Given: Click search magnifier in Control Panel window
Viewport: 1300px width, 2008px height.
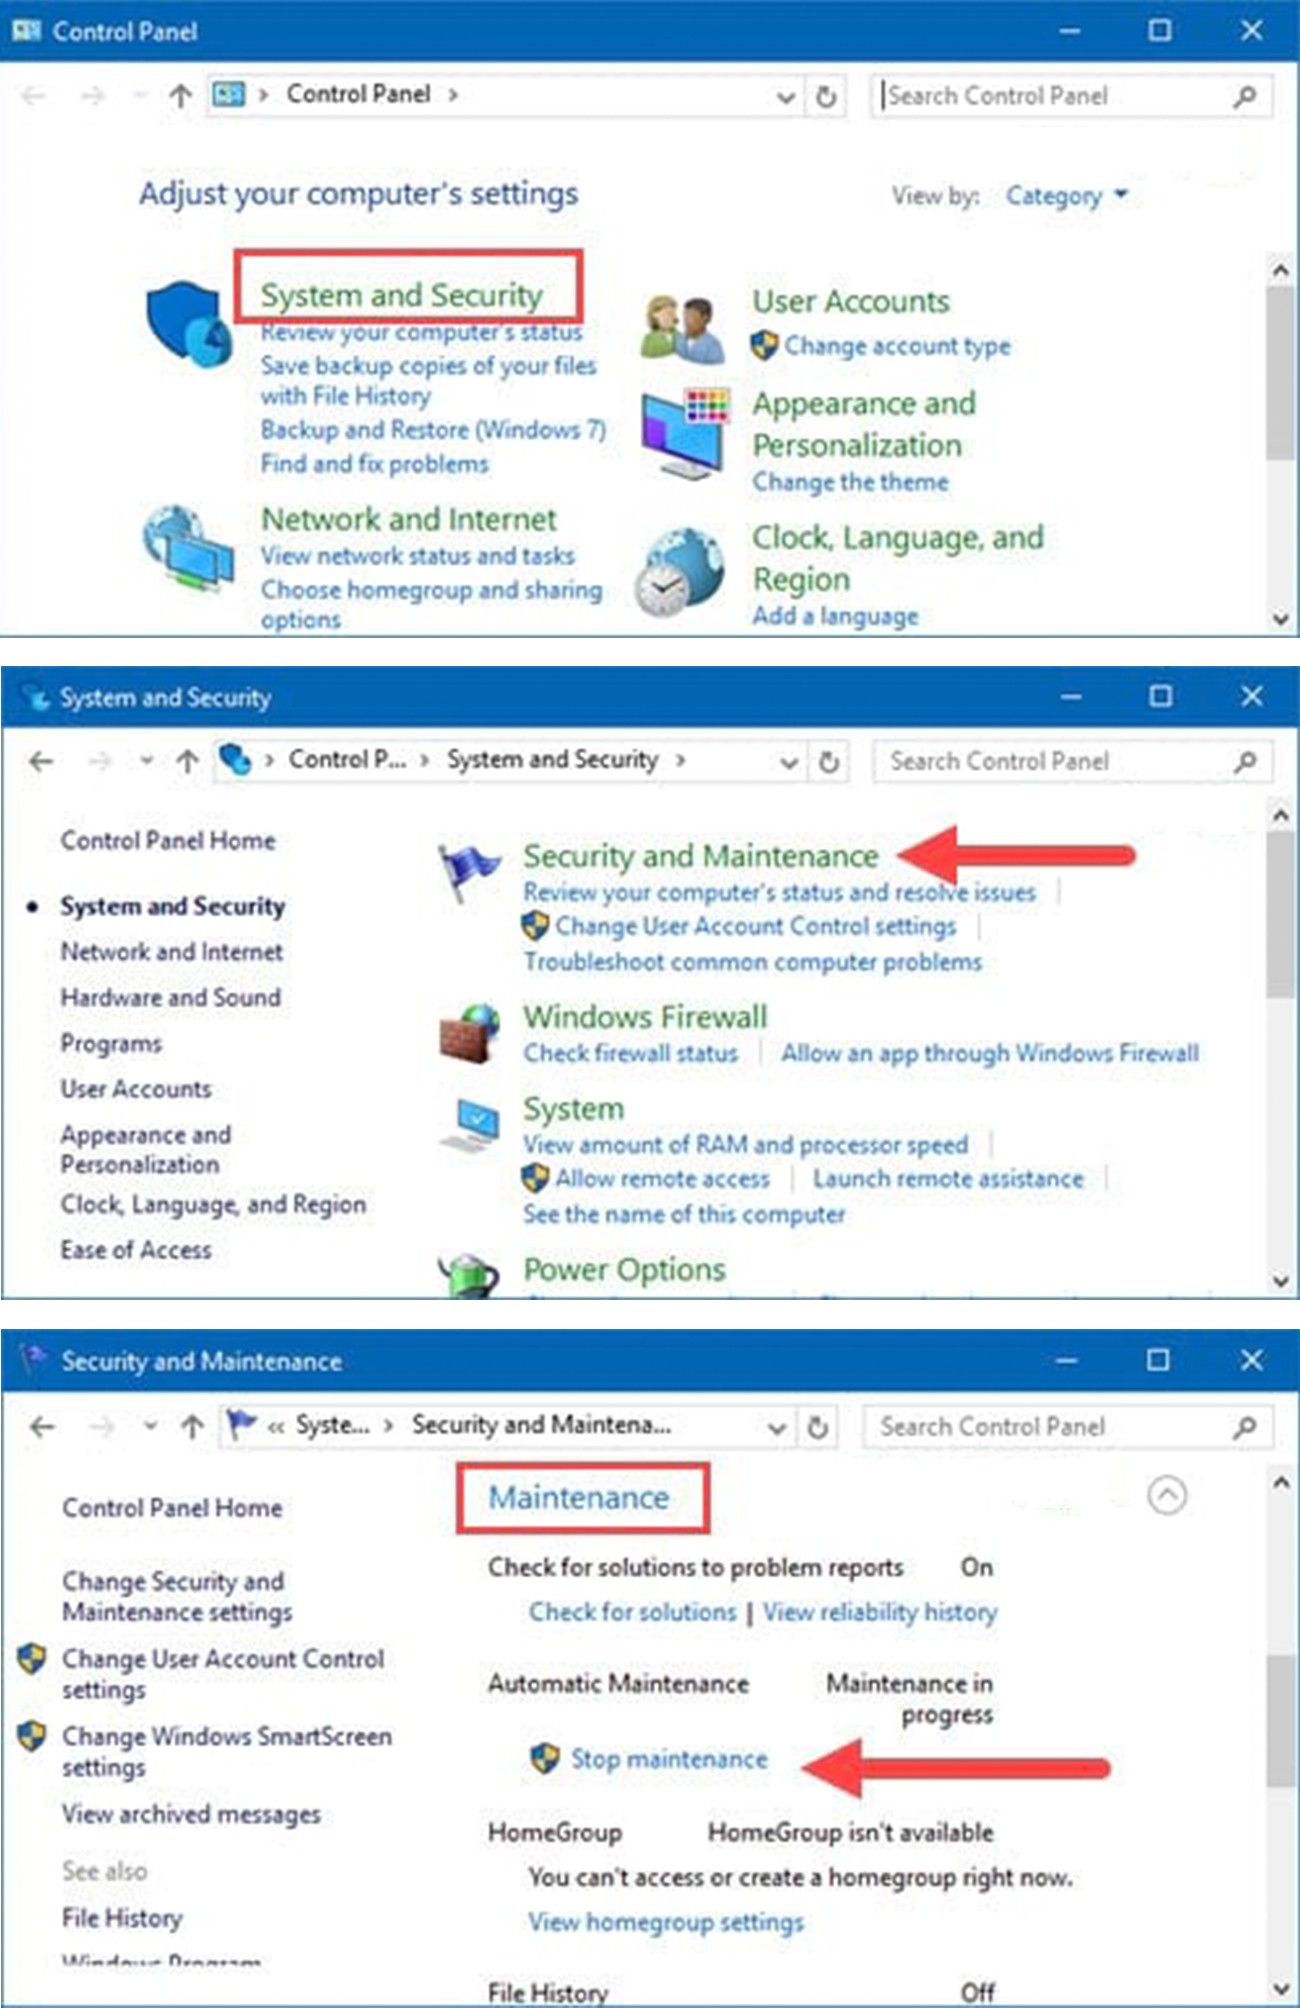Looking at the screenshot, I should [x=1245, y=96].
